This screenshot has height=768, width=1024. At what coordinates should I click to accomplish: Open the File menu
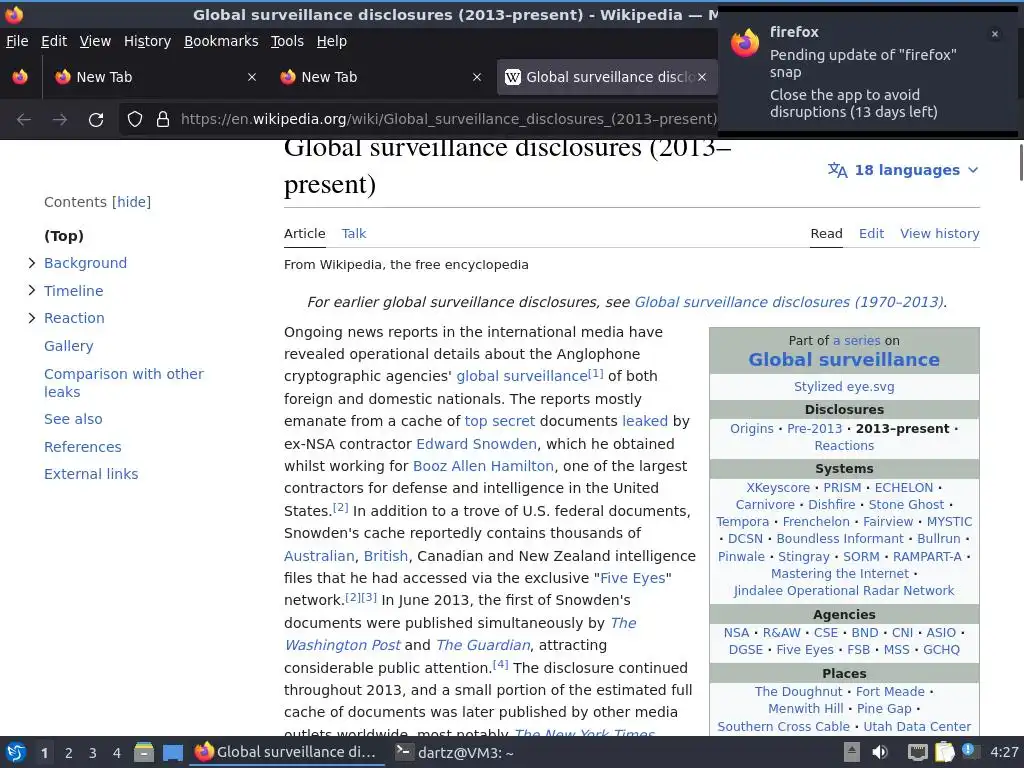click(17, 41)
